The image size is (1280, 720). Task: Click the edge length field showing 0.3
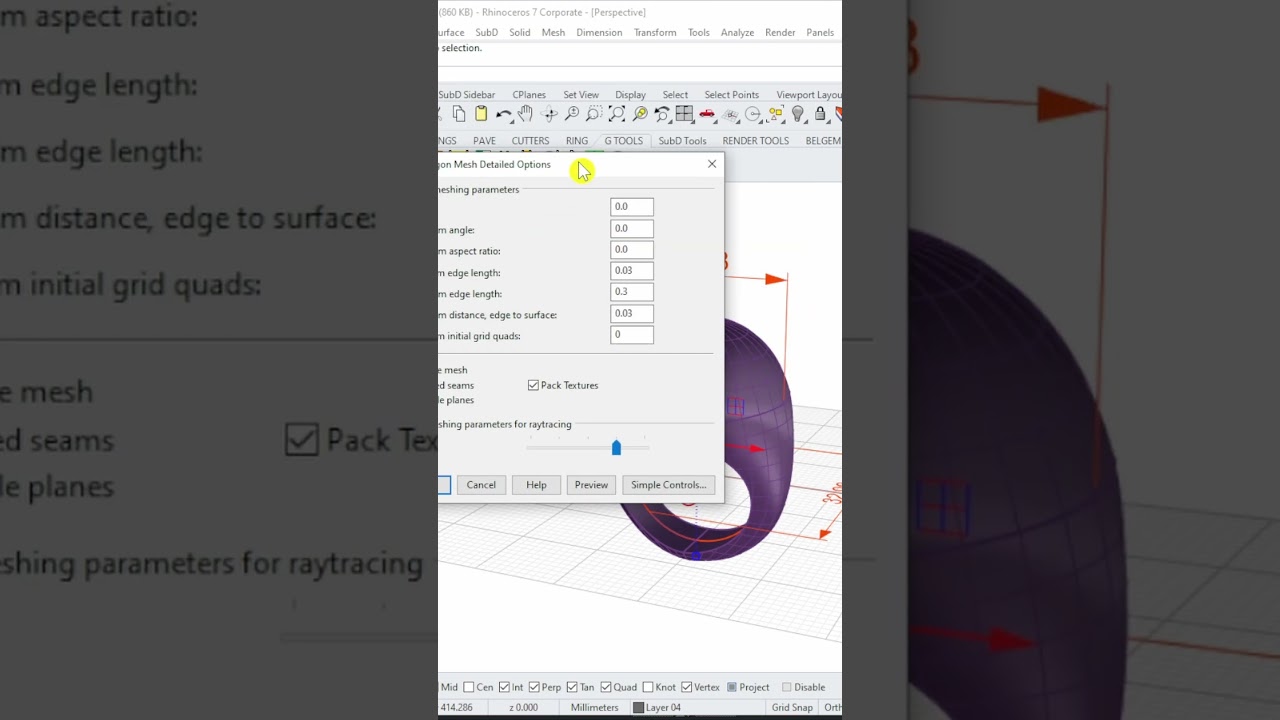point(632,292)
